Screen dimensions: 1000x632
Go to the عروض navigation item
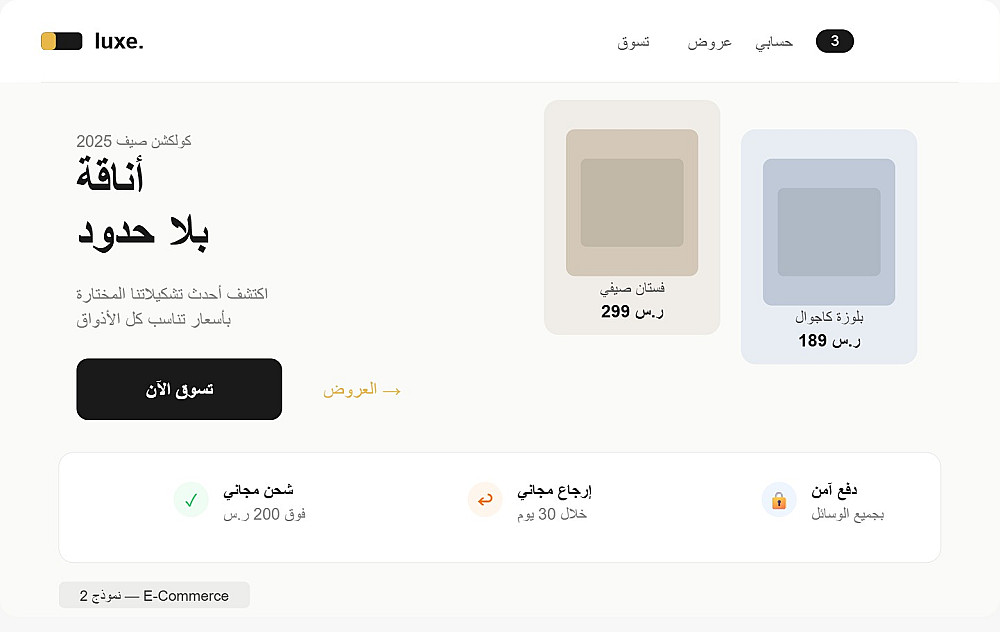(x=709, y=42)
